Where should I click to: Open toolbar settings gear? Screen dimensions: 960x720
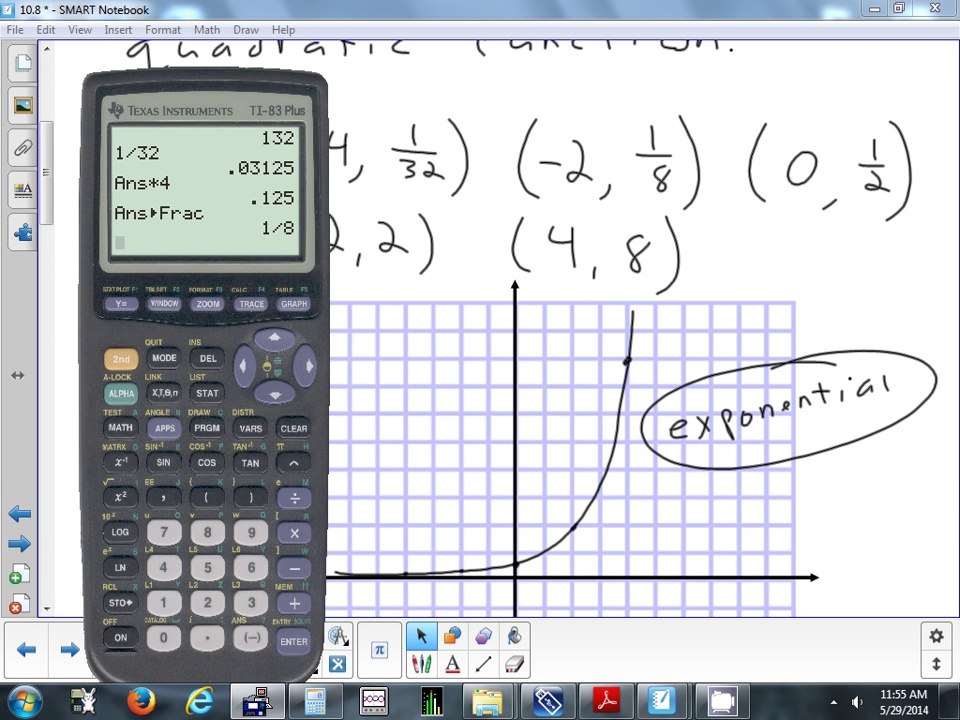tap(936, 636)
